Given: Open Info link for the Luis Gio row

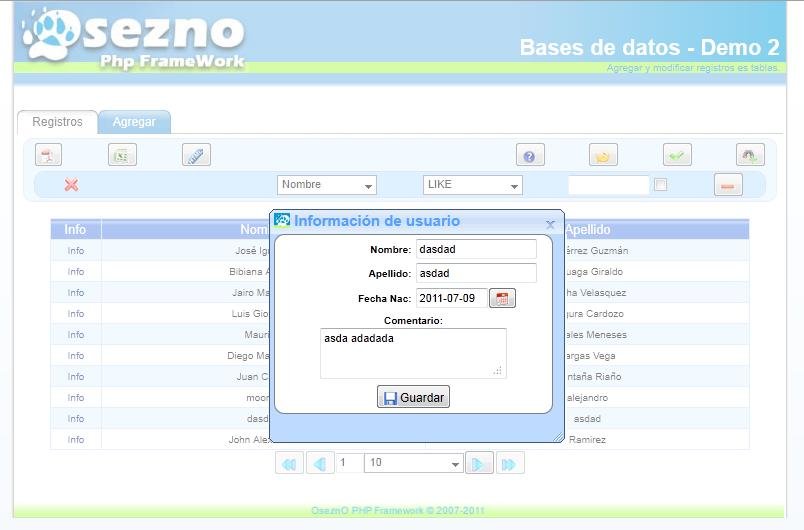Looking at the screenshot, I should 76,314.
